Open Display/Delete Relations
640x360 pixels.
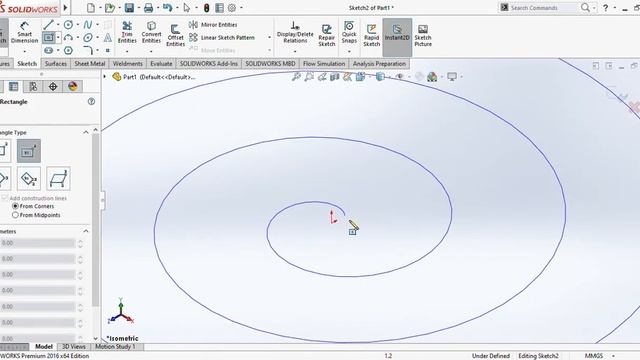pyautogui.click(x=295, y=32)
